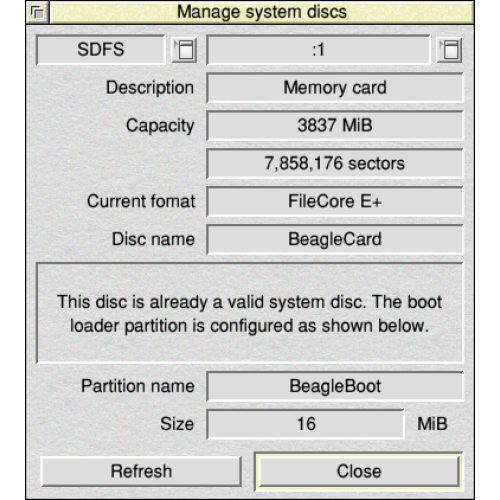Viewport: 500px width, 500px height.
Task: Open the drive number pop-up menu next to :1
Action: tap(449, 50)
